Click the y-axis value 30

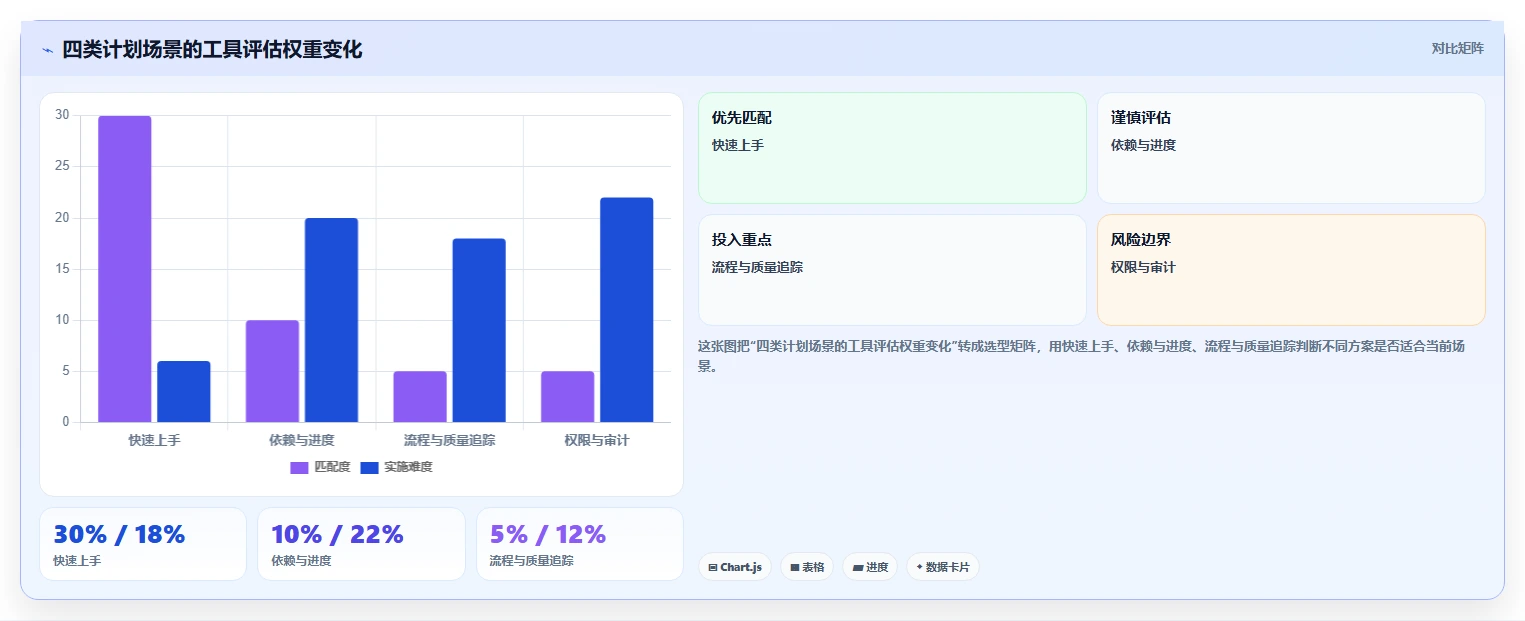click(62, 115)
